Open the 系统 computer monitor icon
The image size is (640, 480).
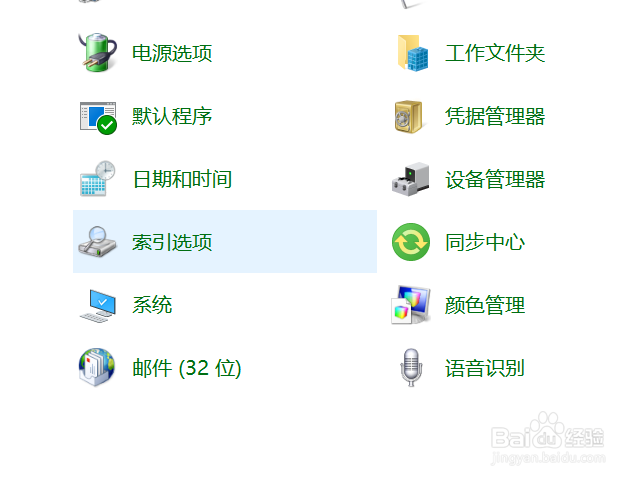tap(98, 306)
